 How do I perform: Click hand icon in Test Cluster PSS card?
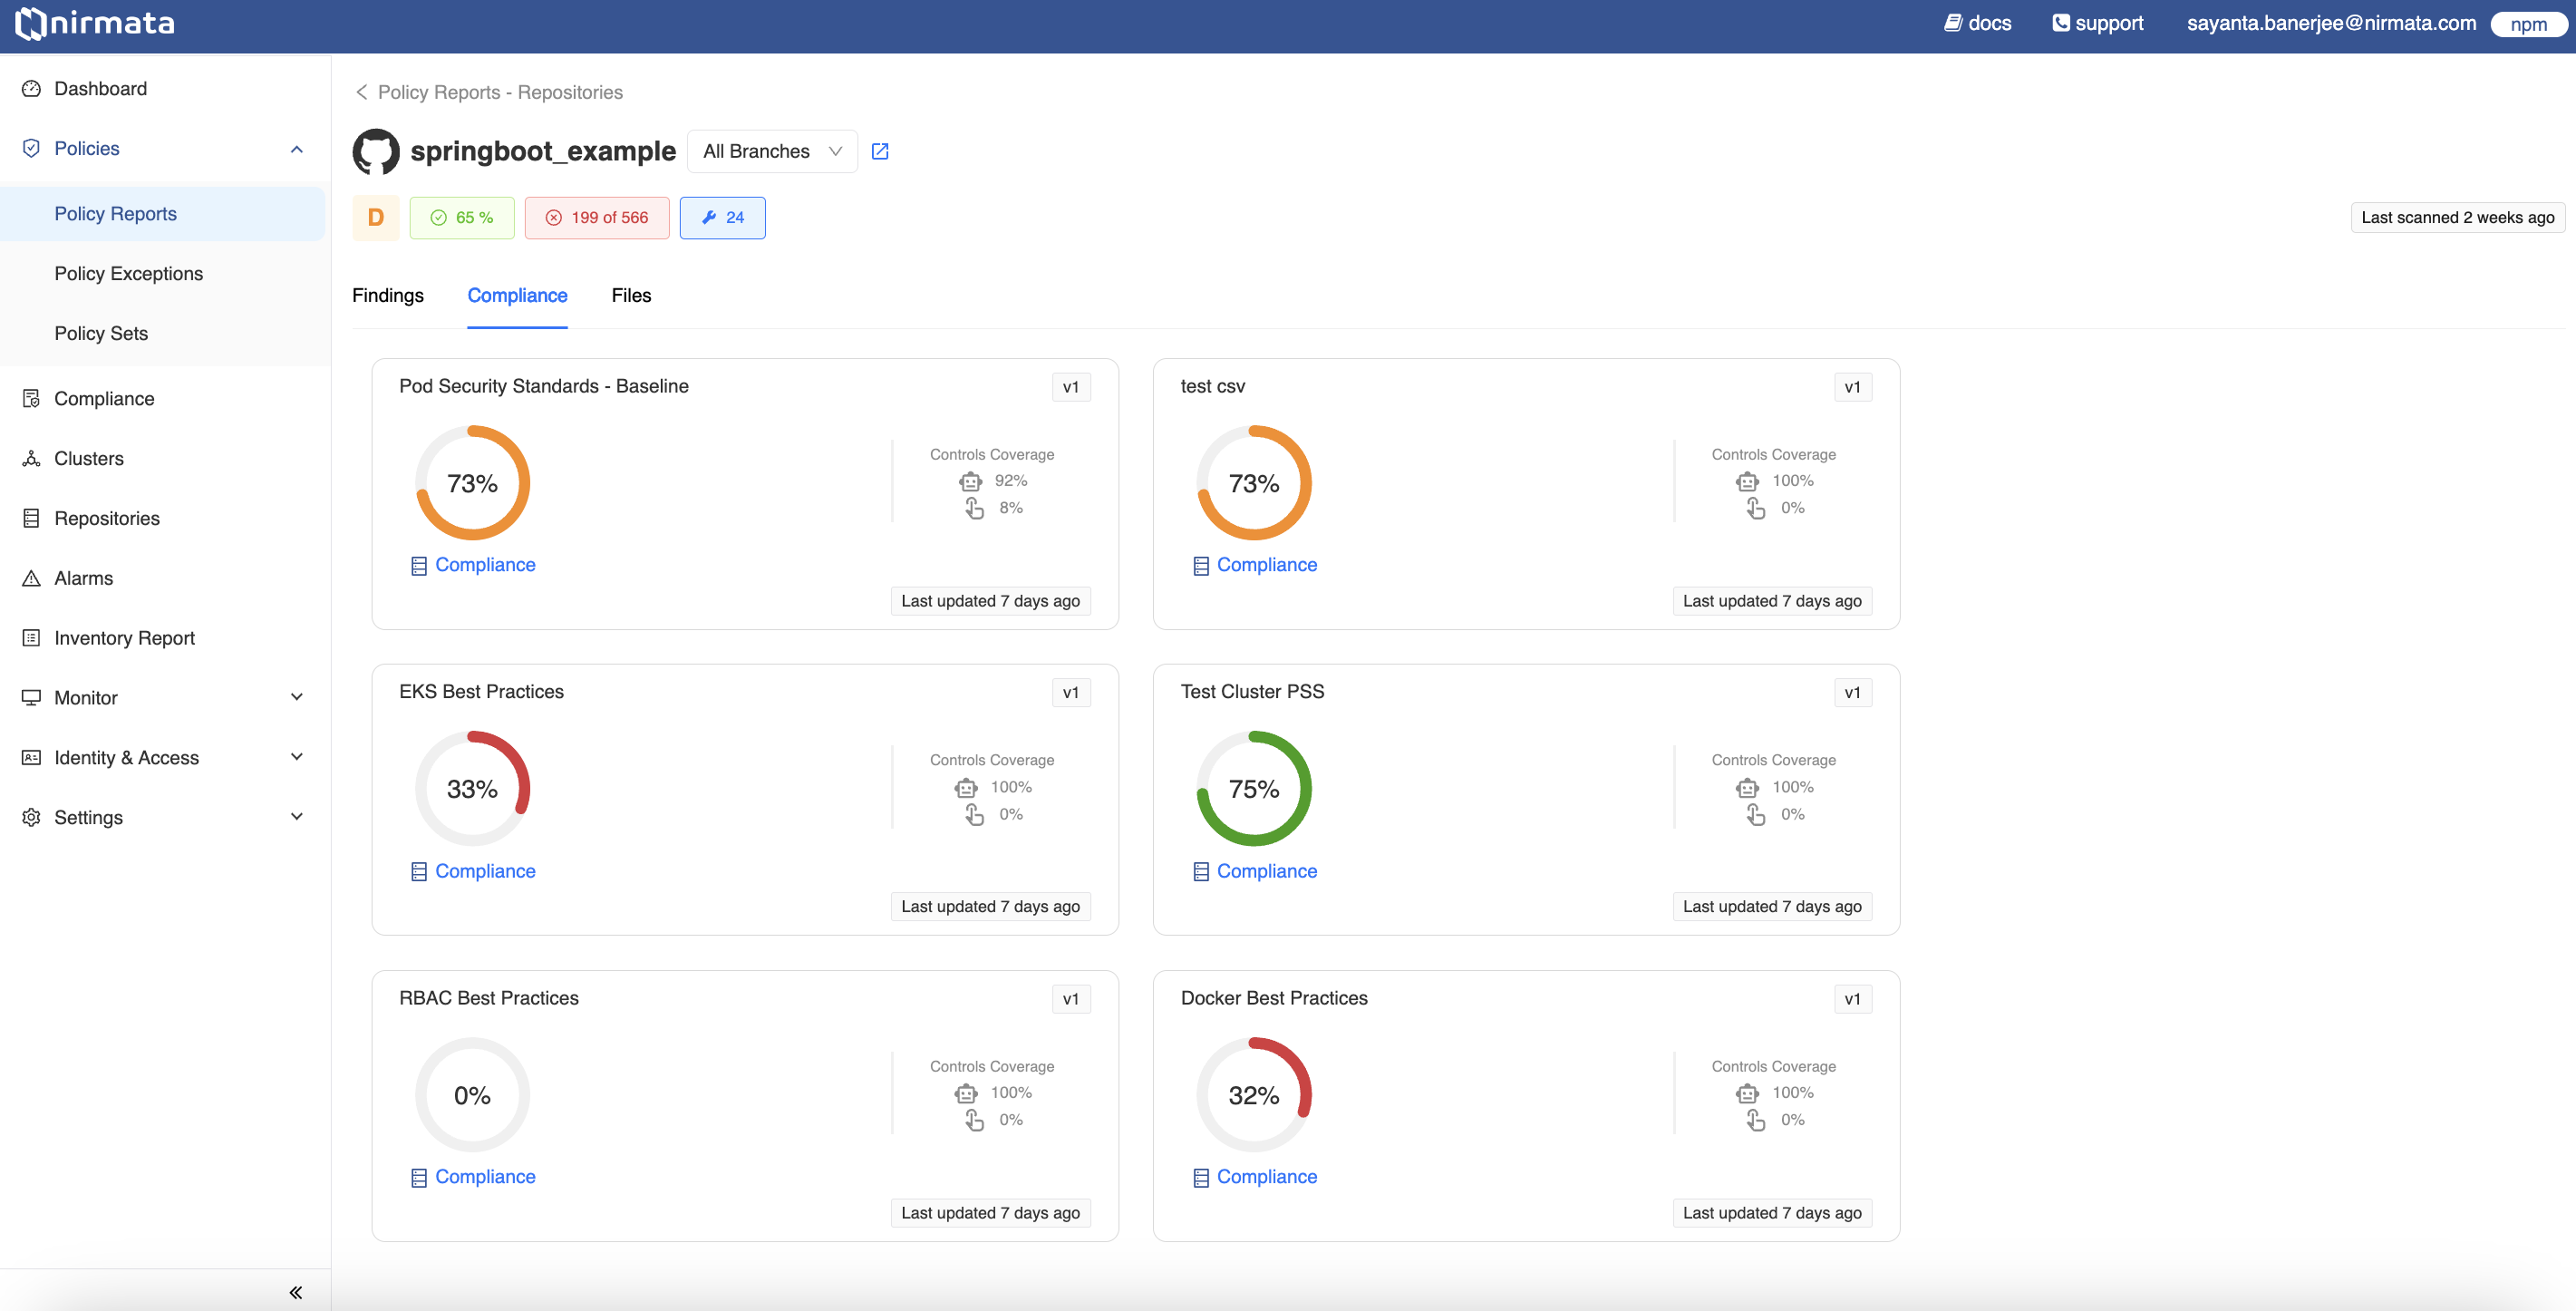tap(1756, 815)
